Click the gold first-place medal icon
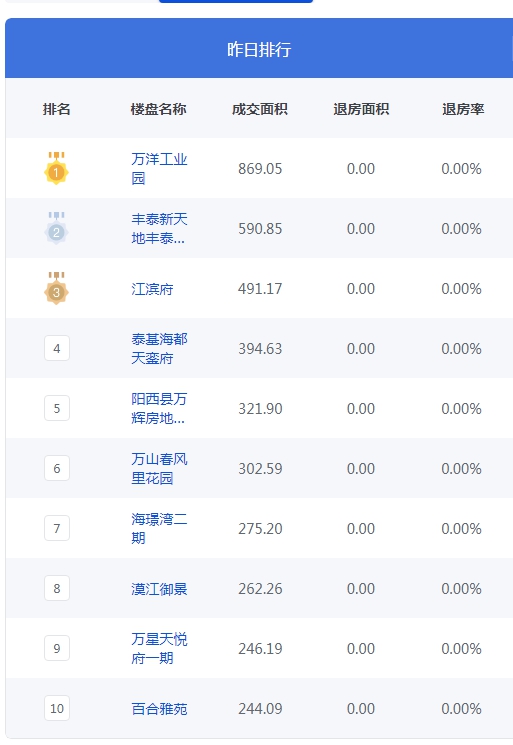 57,168
